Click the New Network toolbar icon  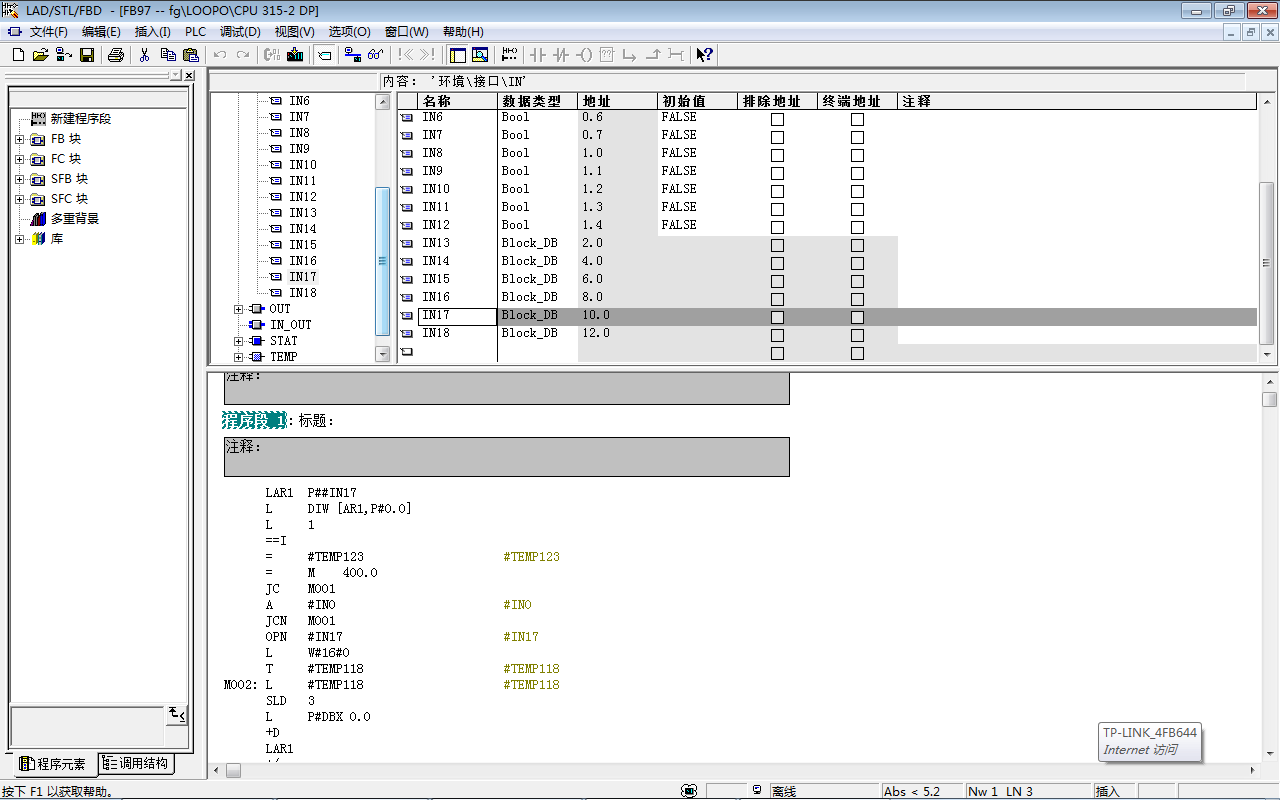pyautogui.click(x=510, y=55)
